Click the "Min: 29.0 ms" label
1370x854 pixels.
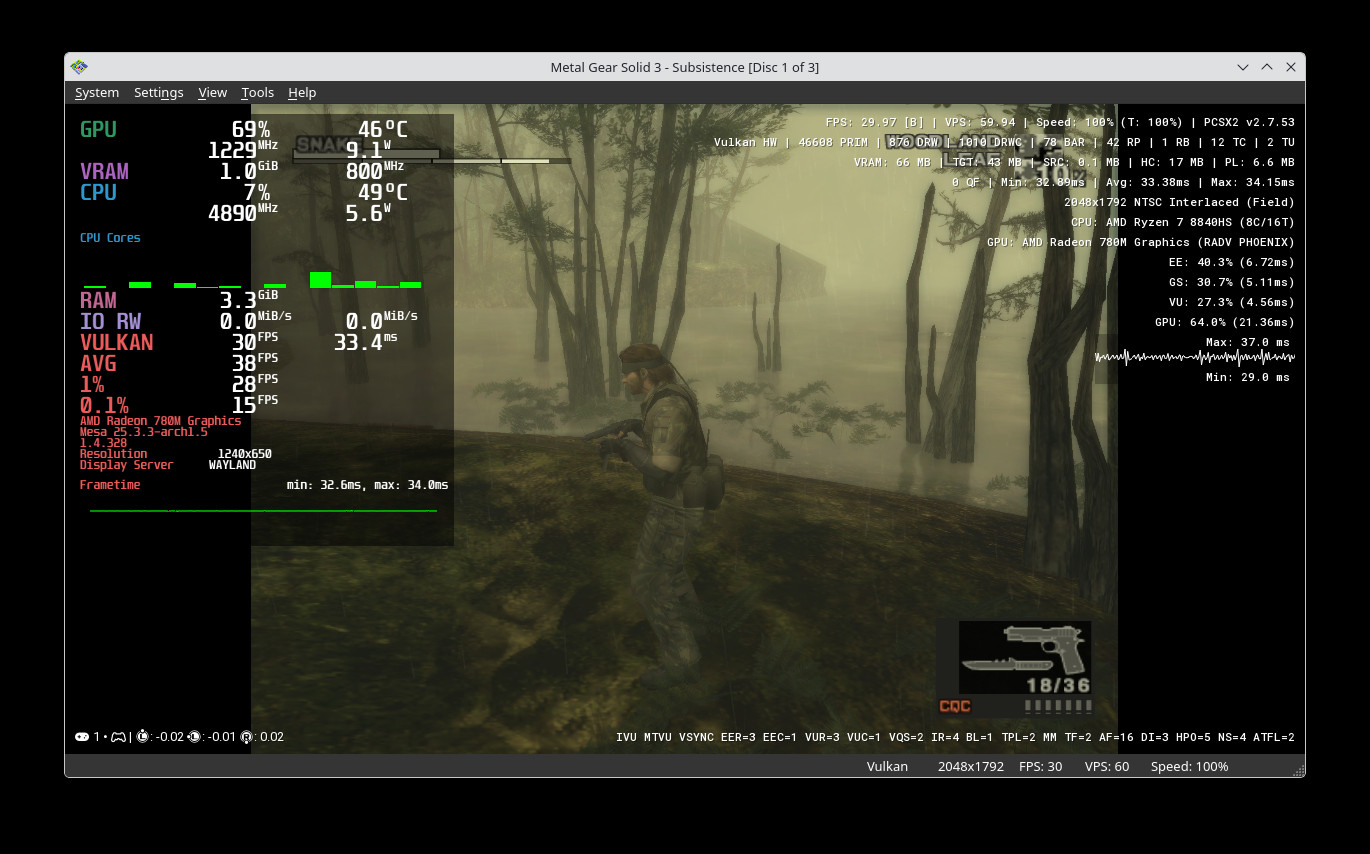1248,377
